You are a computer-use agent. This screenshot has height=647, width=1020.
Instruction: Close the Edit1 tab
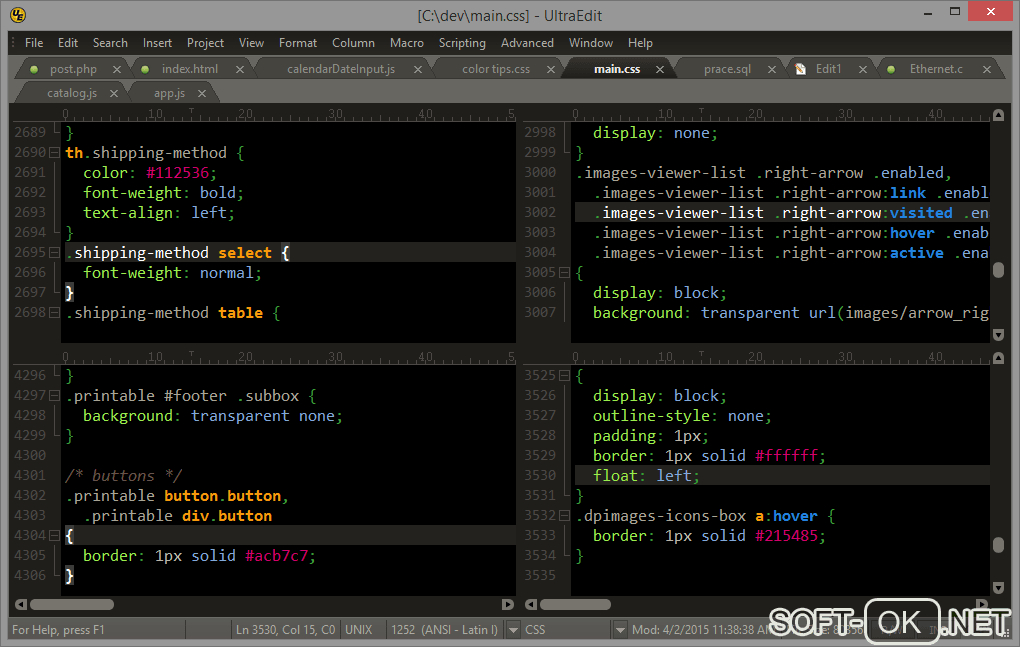pos(863,70)
